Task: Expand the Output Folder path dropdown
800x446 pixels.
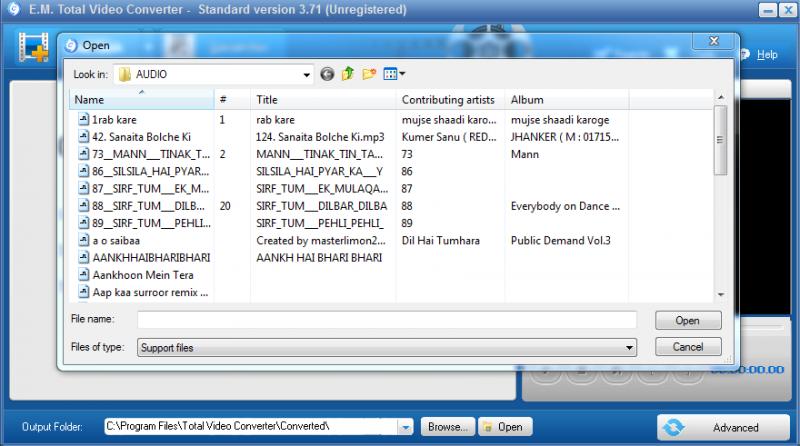Action: [x=406, y=427]
